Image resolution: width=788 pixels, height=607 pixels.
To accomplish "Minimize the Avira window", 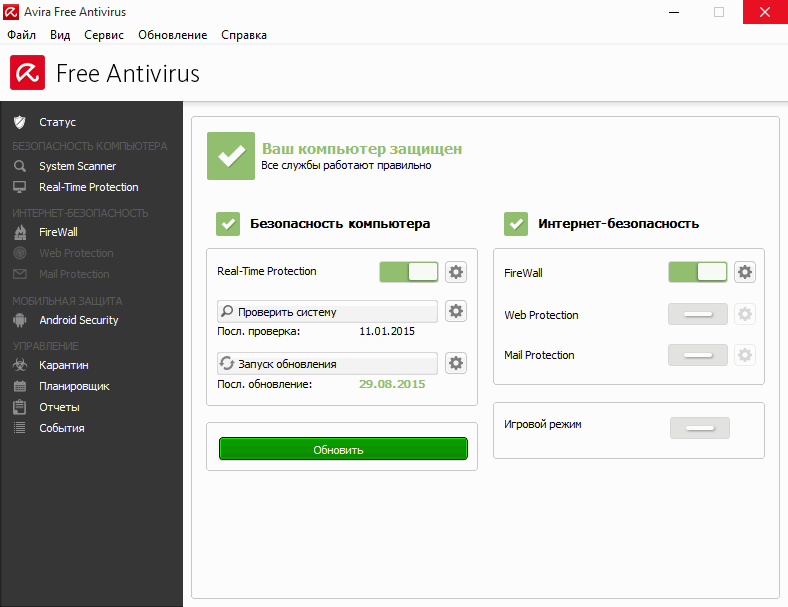I will (674, 12).
